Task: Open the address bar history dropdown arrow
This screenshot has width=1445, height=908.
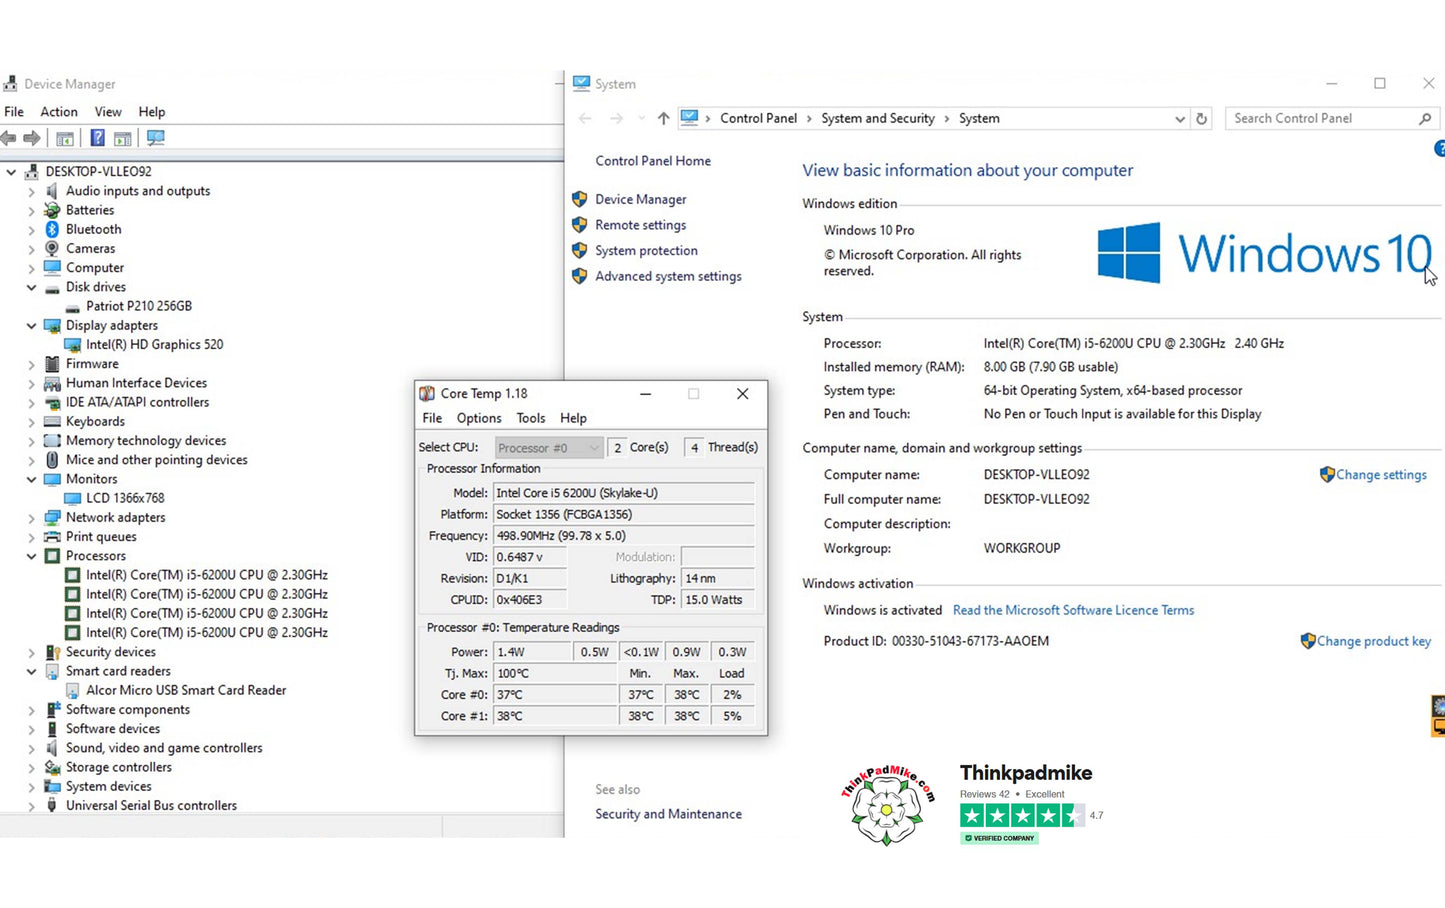Action: pos(1179,118)
